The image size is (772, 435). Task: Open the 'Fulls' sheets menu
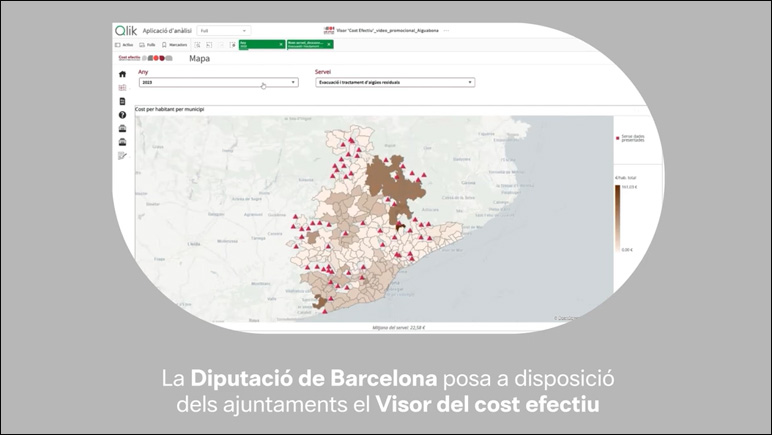147,45
